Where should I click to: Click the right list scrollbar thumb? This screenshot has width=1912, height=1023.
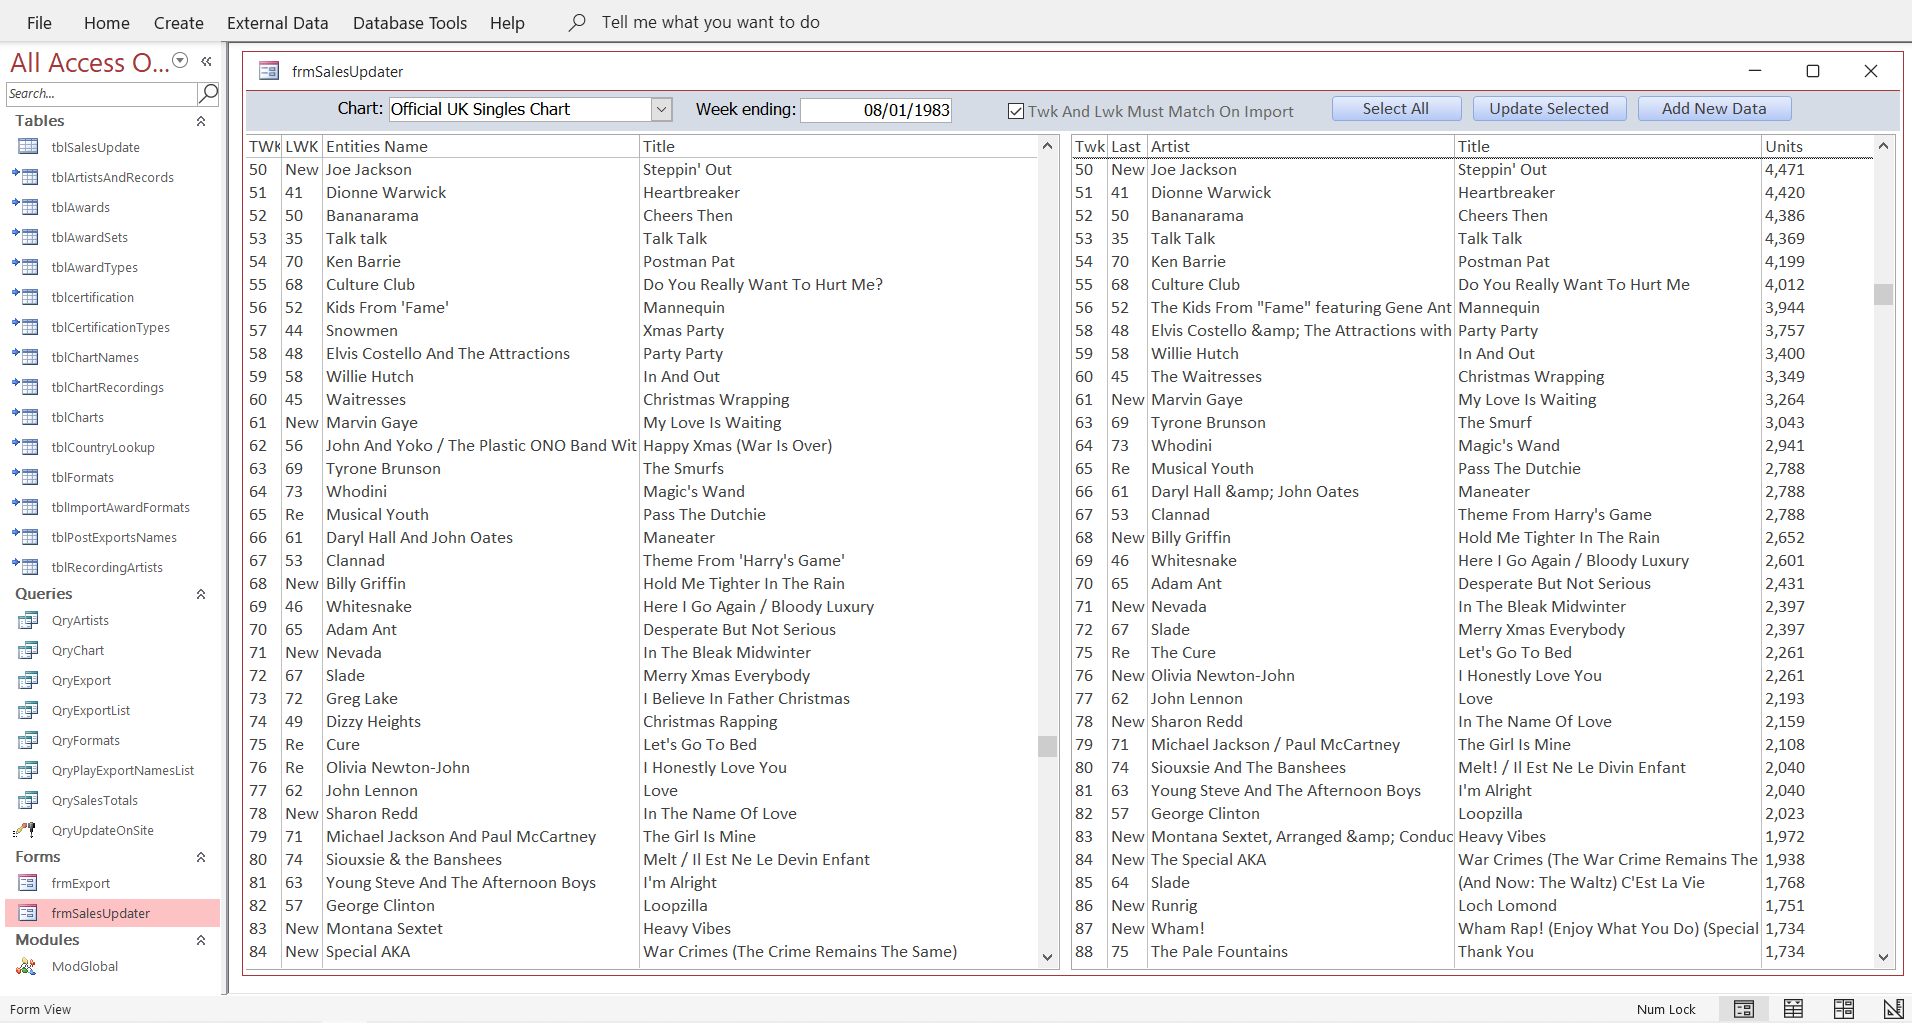click(x=1883, y=294)
